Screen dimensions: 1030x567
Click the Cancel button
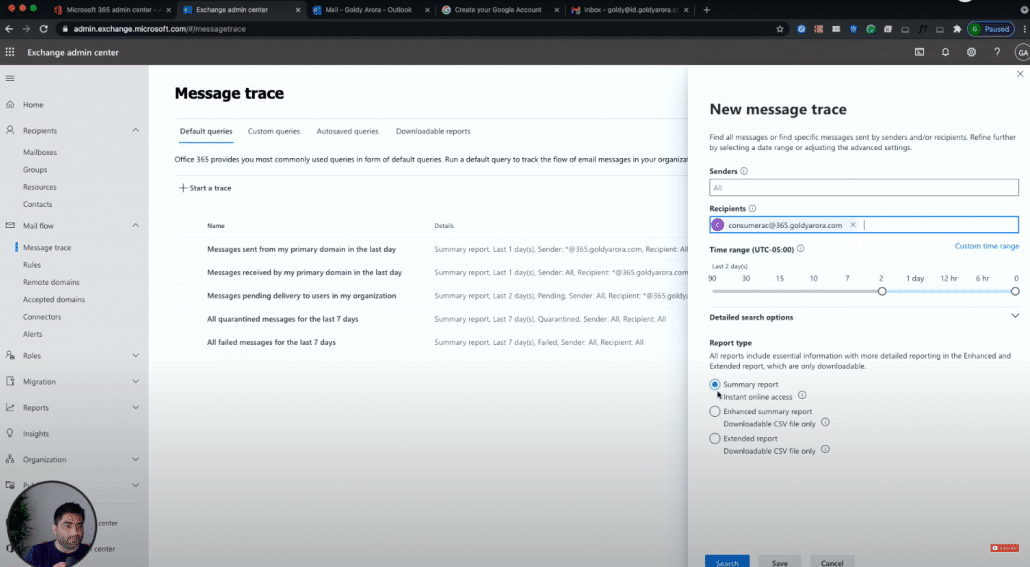pos(832,562)
